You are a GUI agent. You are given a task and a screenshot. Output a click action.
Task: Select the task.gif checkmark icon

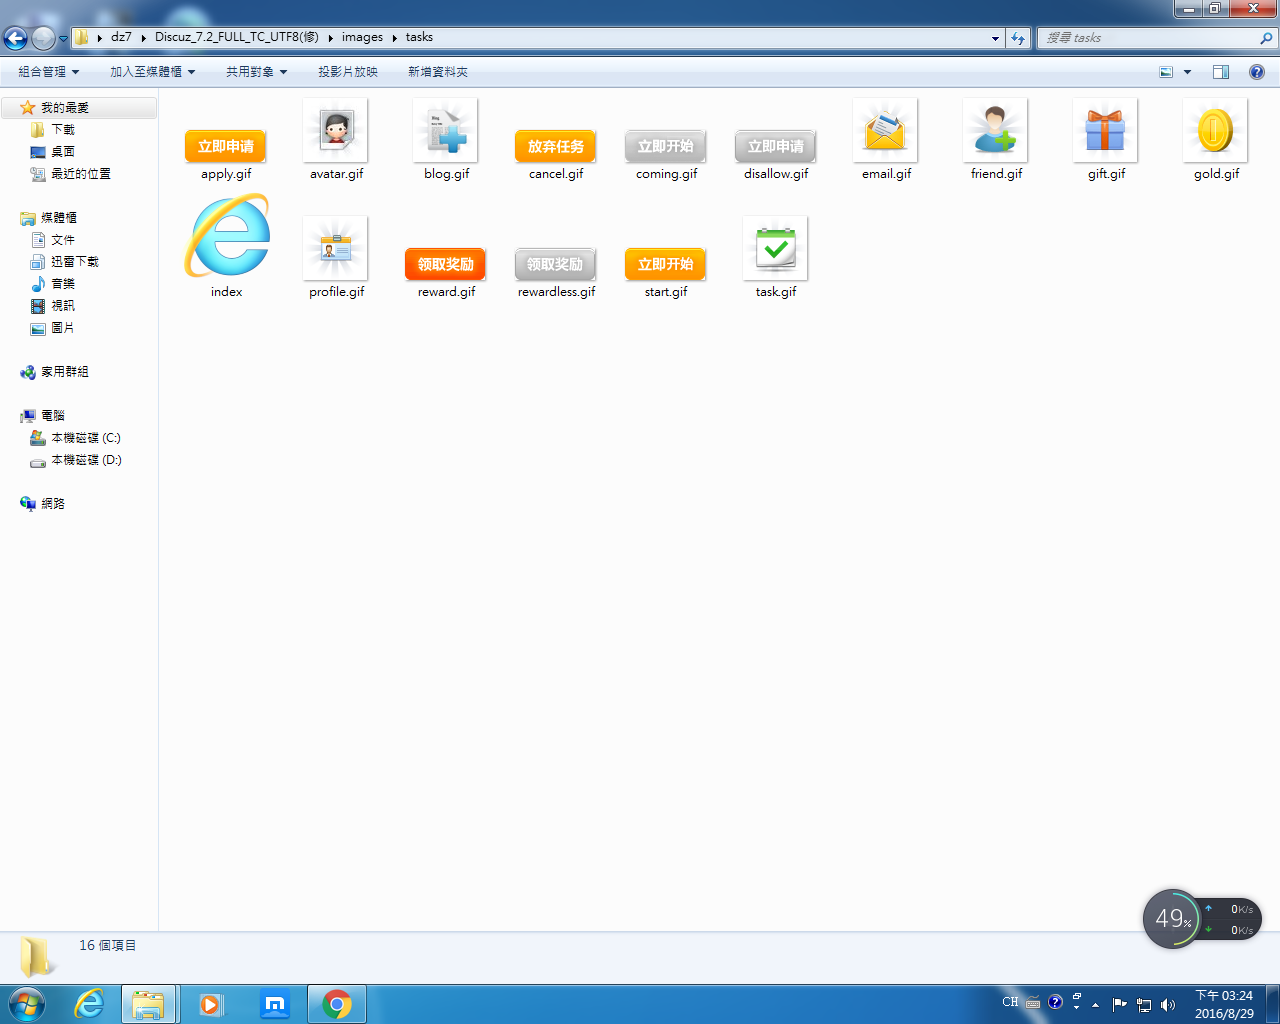776,248
